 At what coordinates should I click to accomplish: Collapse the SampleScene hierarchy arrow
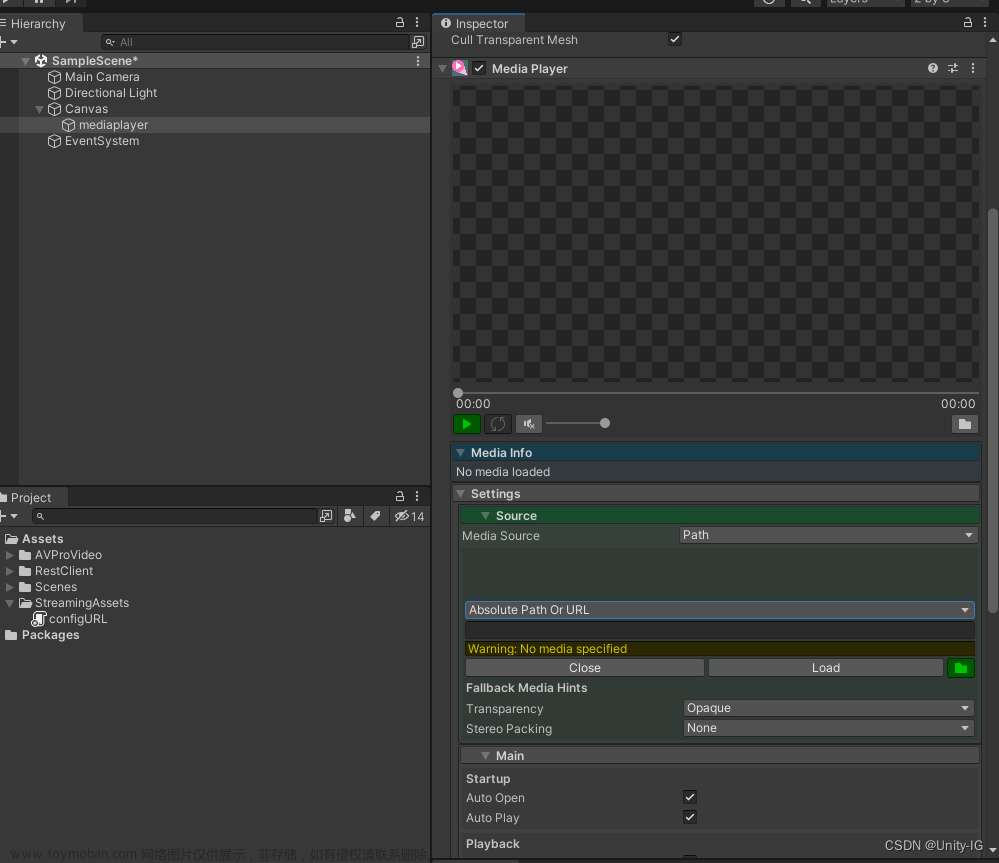pyautogui.click(x=25, y=61)
